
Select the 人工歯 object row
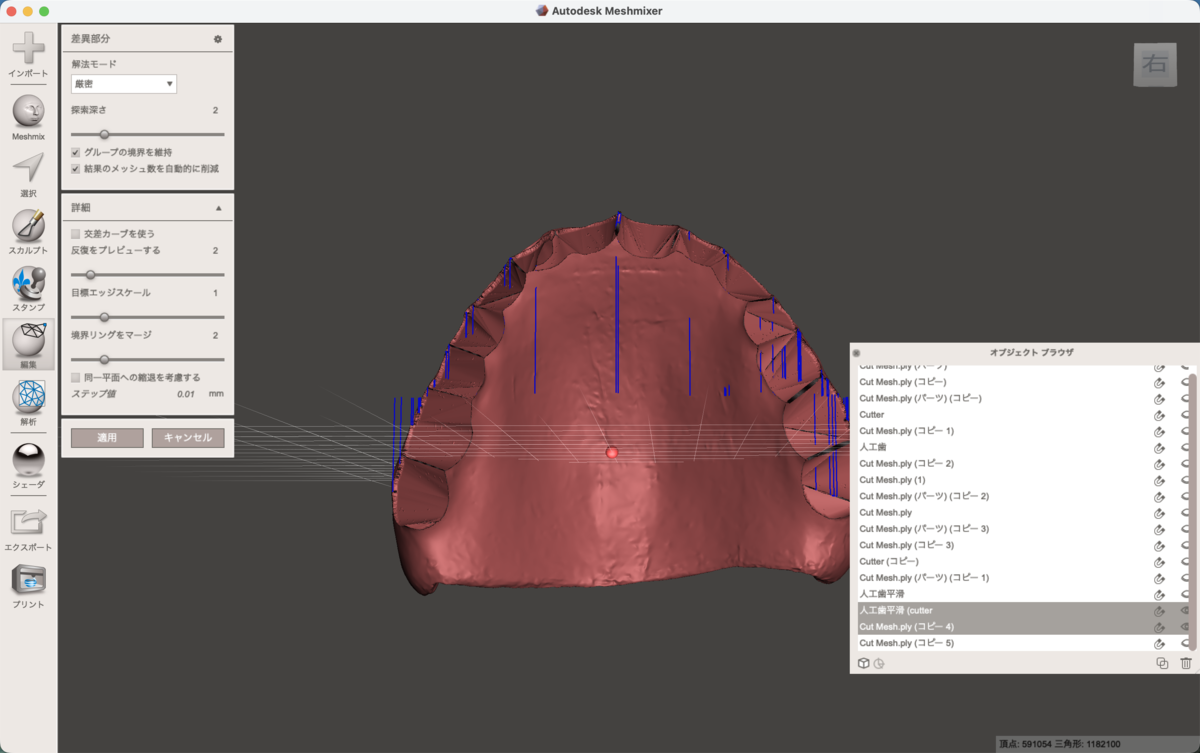click(x=1022, y=447)
